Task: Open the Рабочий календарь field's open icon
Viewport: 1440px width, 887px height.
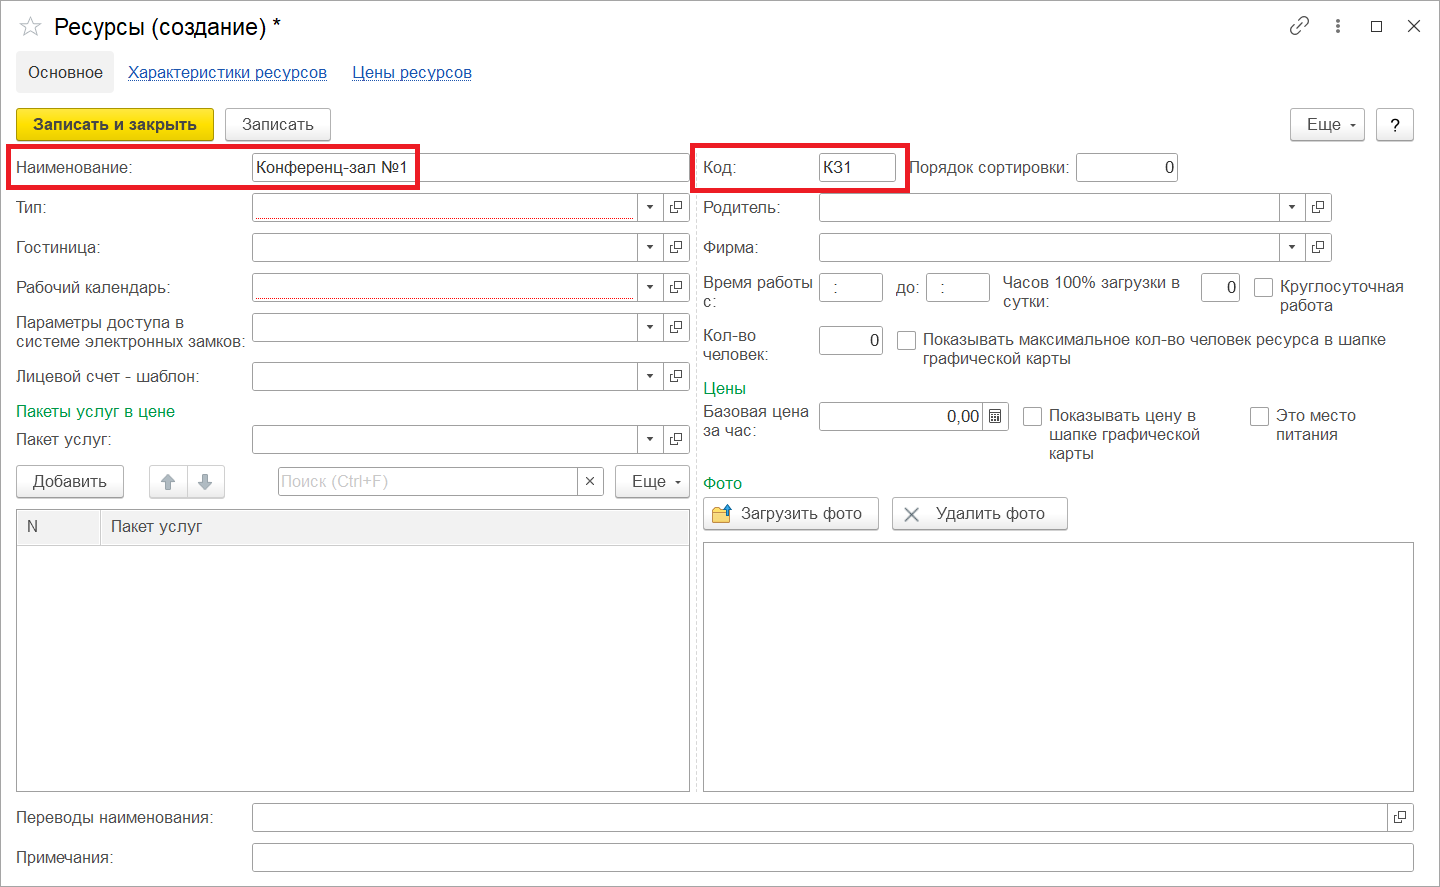Action: pos(676,287)
